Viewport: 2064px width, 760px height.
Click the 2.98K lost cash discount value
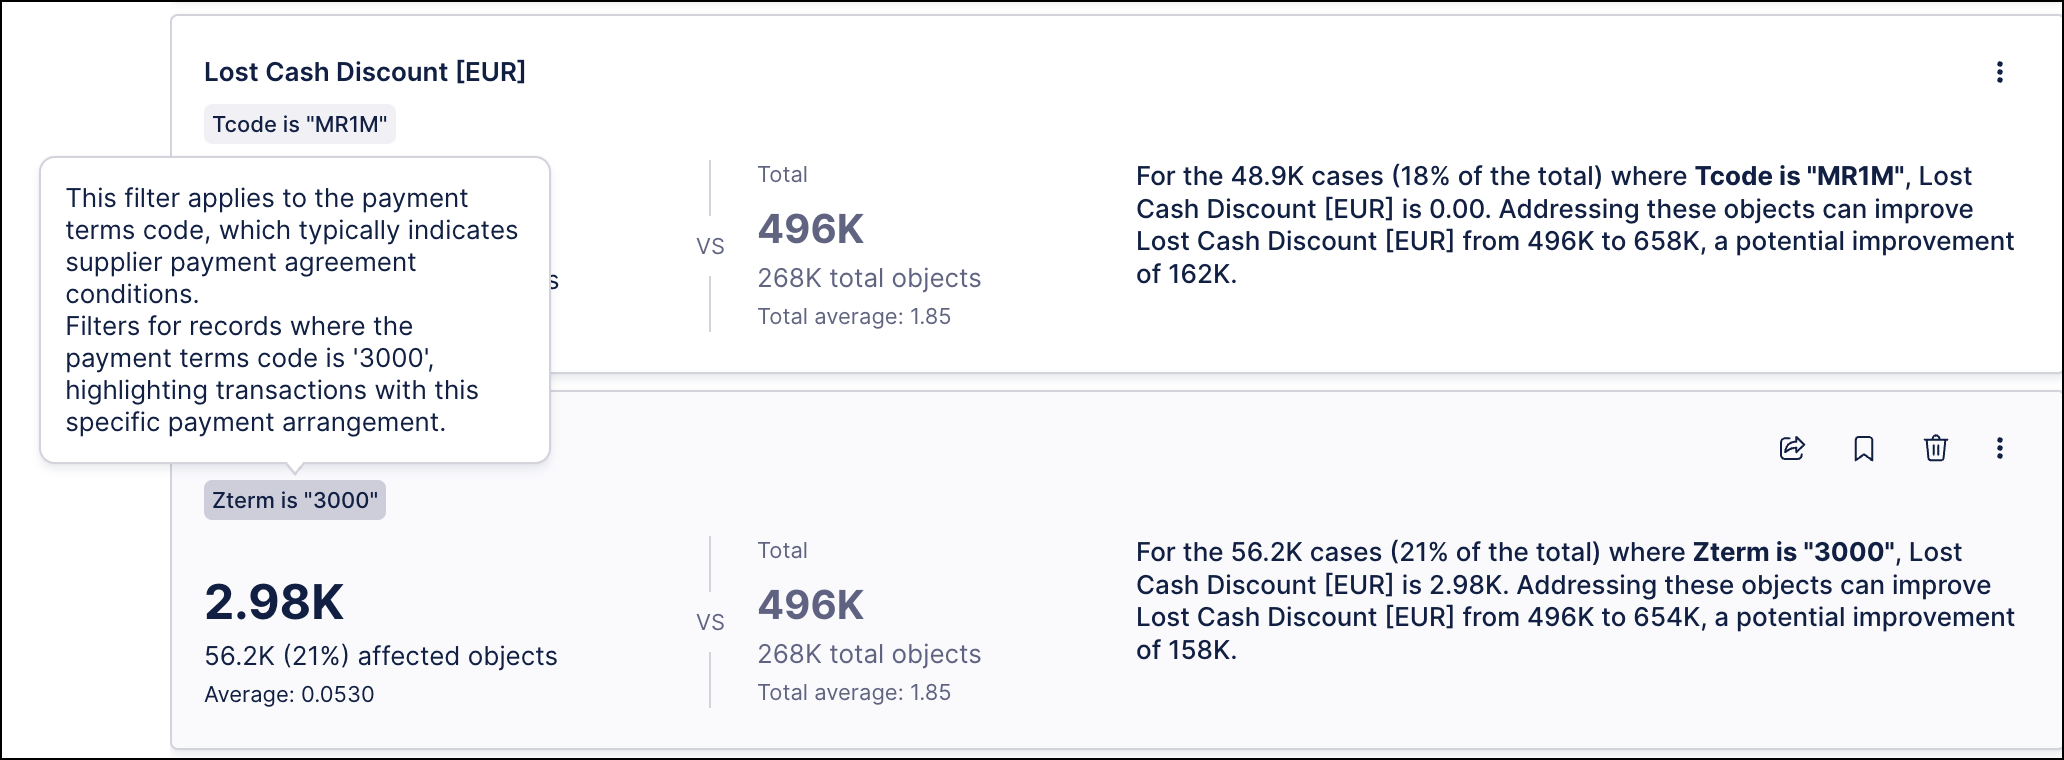[274, 602]
